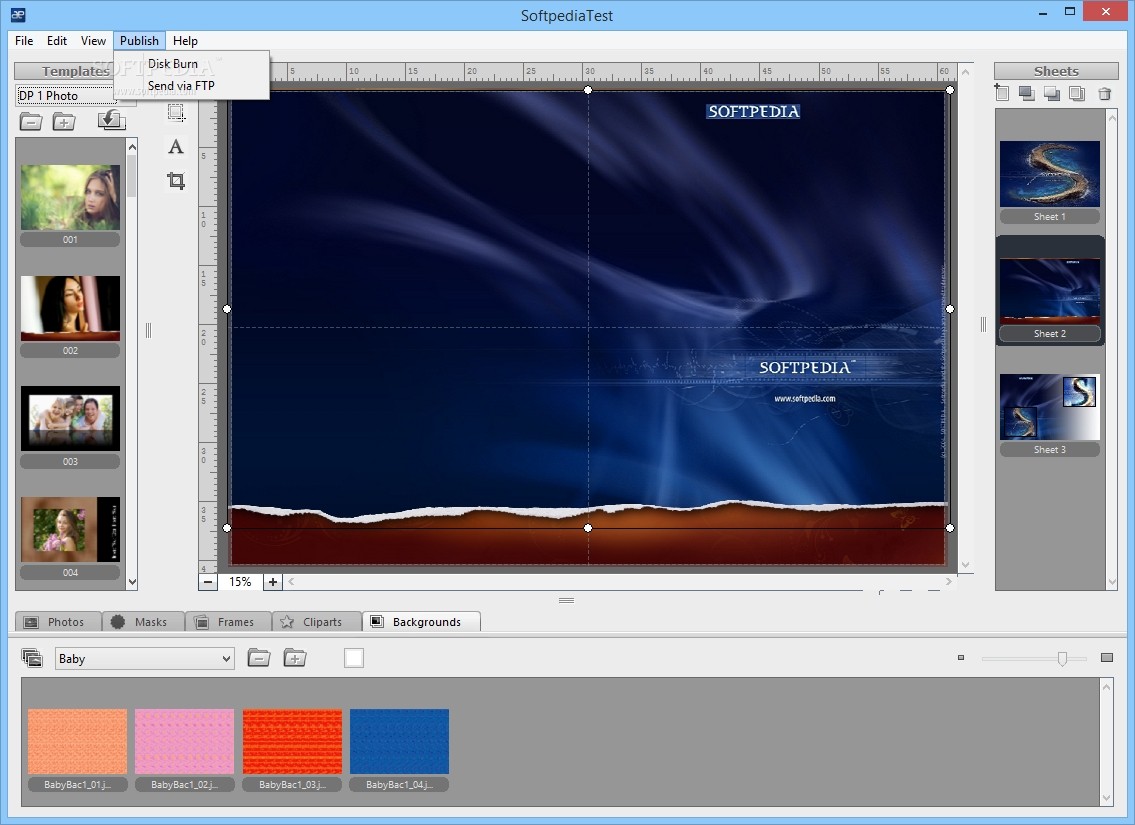Switch to the Cliparts tab
Viewport: 1135px width, 825px height.
pos(316,622)
